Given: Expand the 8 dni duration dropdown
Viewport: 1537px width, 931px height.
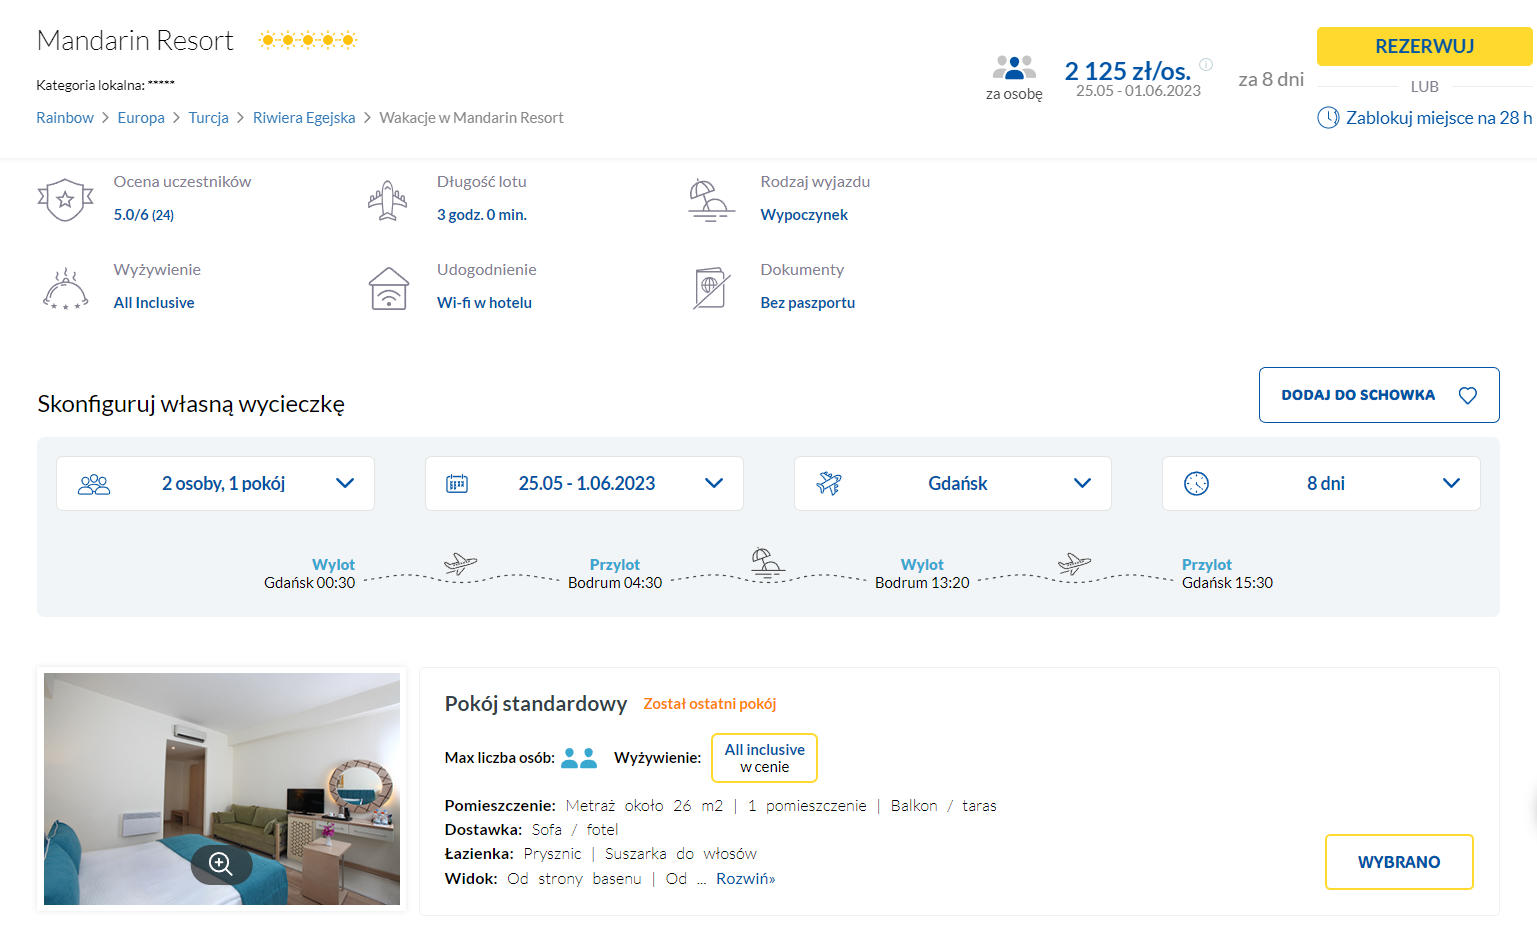Looking at the screenshot, I should [1320, 484].
